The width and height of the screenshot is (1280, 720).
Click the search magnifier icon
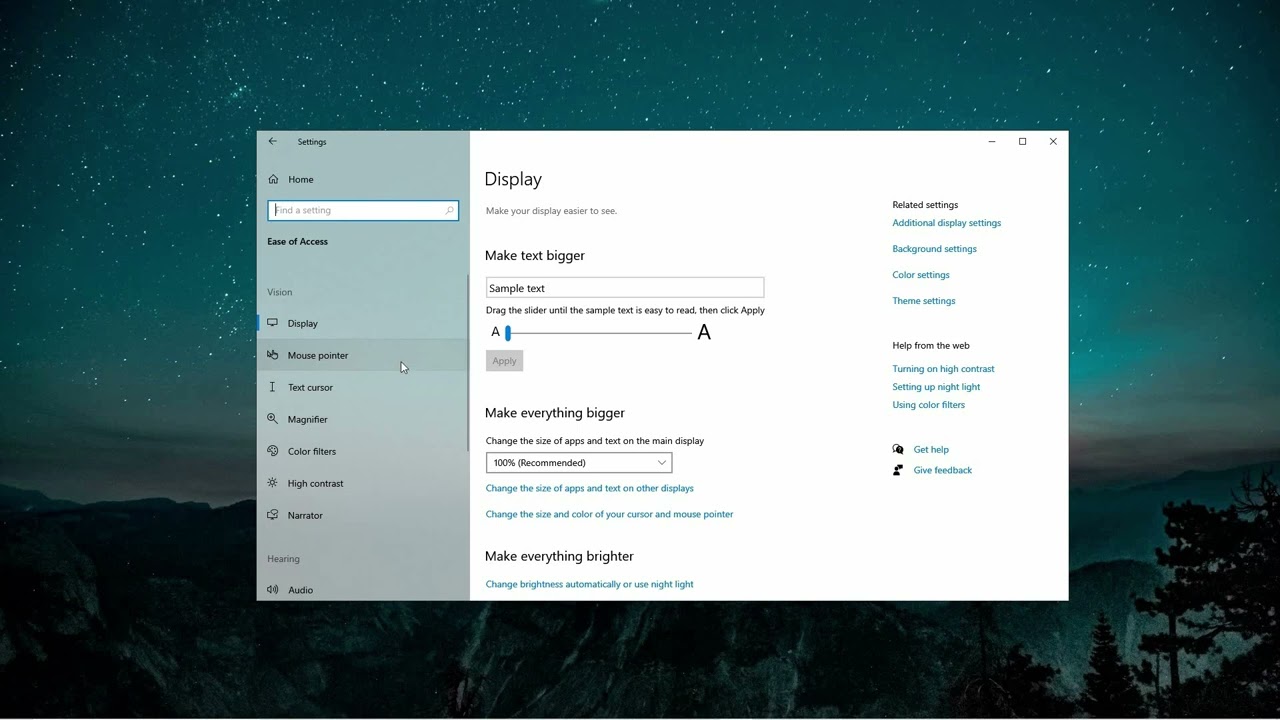pyautogui.click(x=449, y=210)
